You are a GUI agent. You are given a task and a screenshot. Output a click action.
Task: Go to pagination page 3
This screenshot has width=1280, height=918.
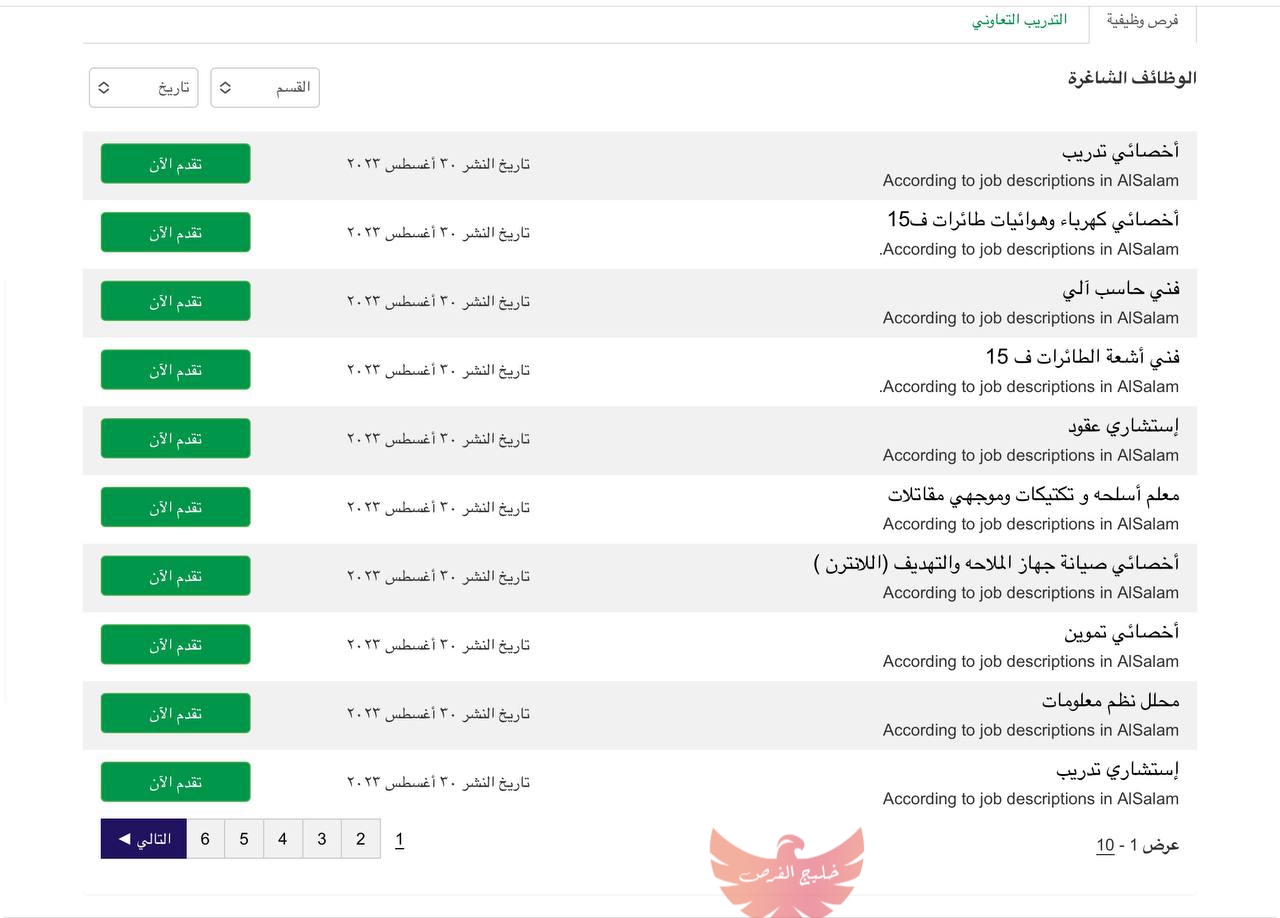point(321,839)
